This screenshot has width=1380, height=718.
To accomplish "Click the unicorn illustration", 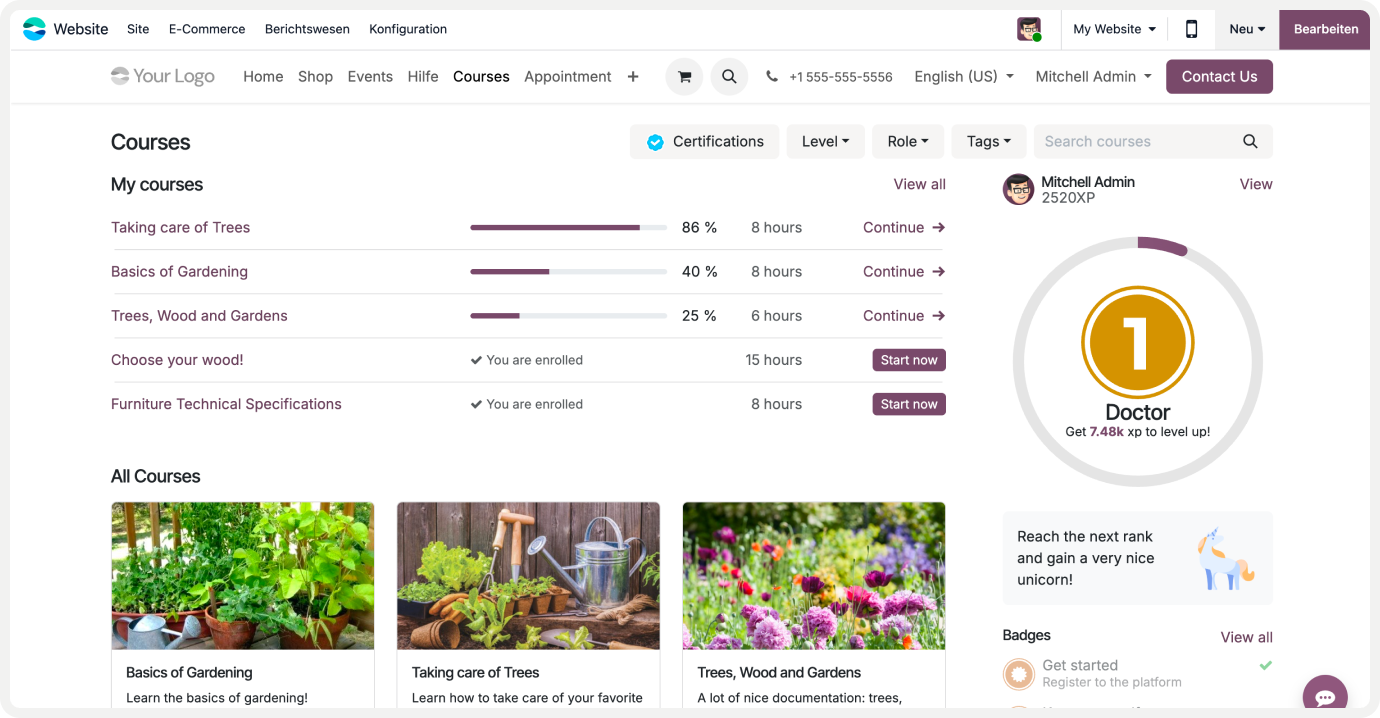I will point(1226,559).
